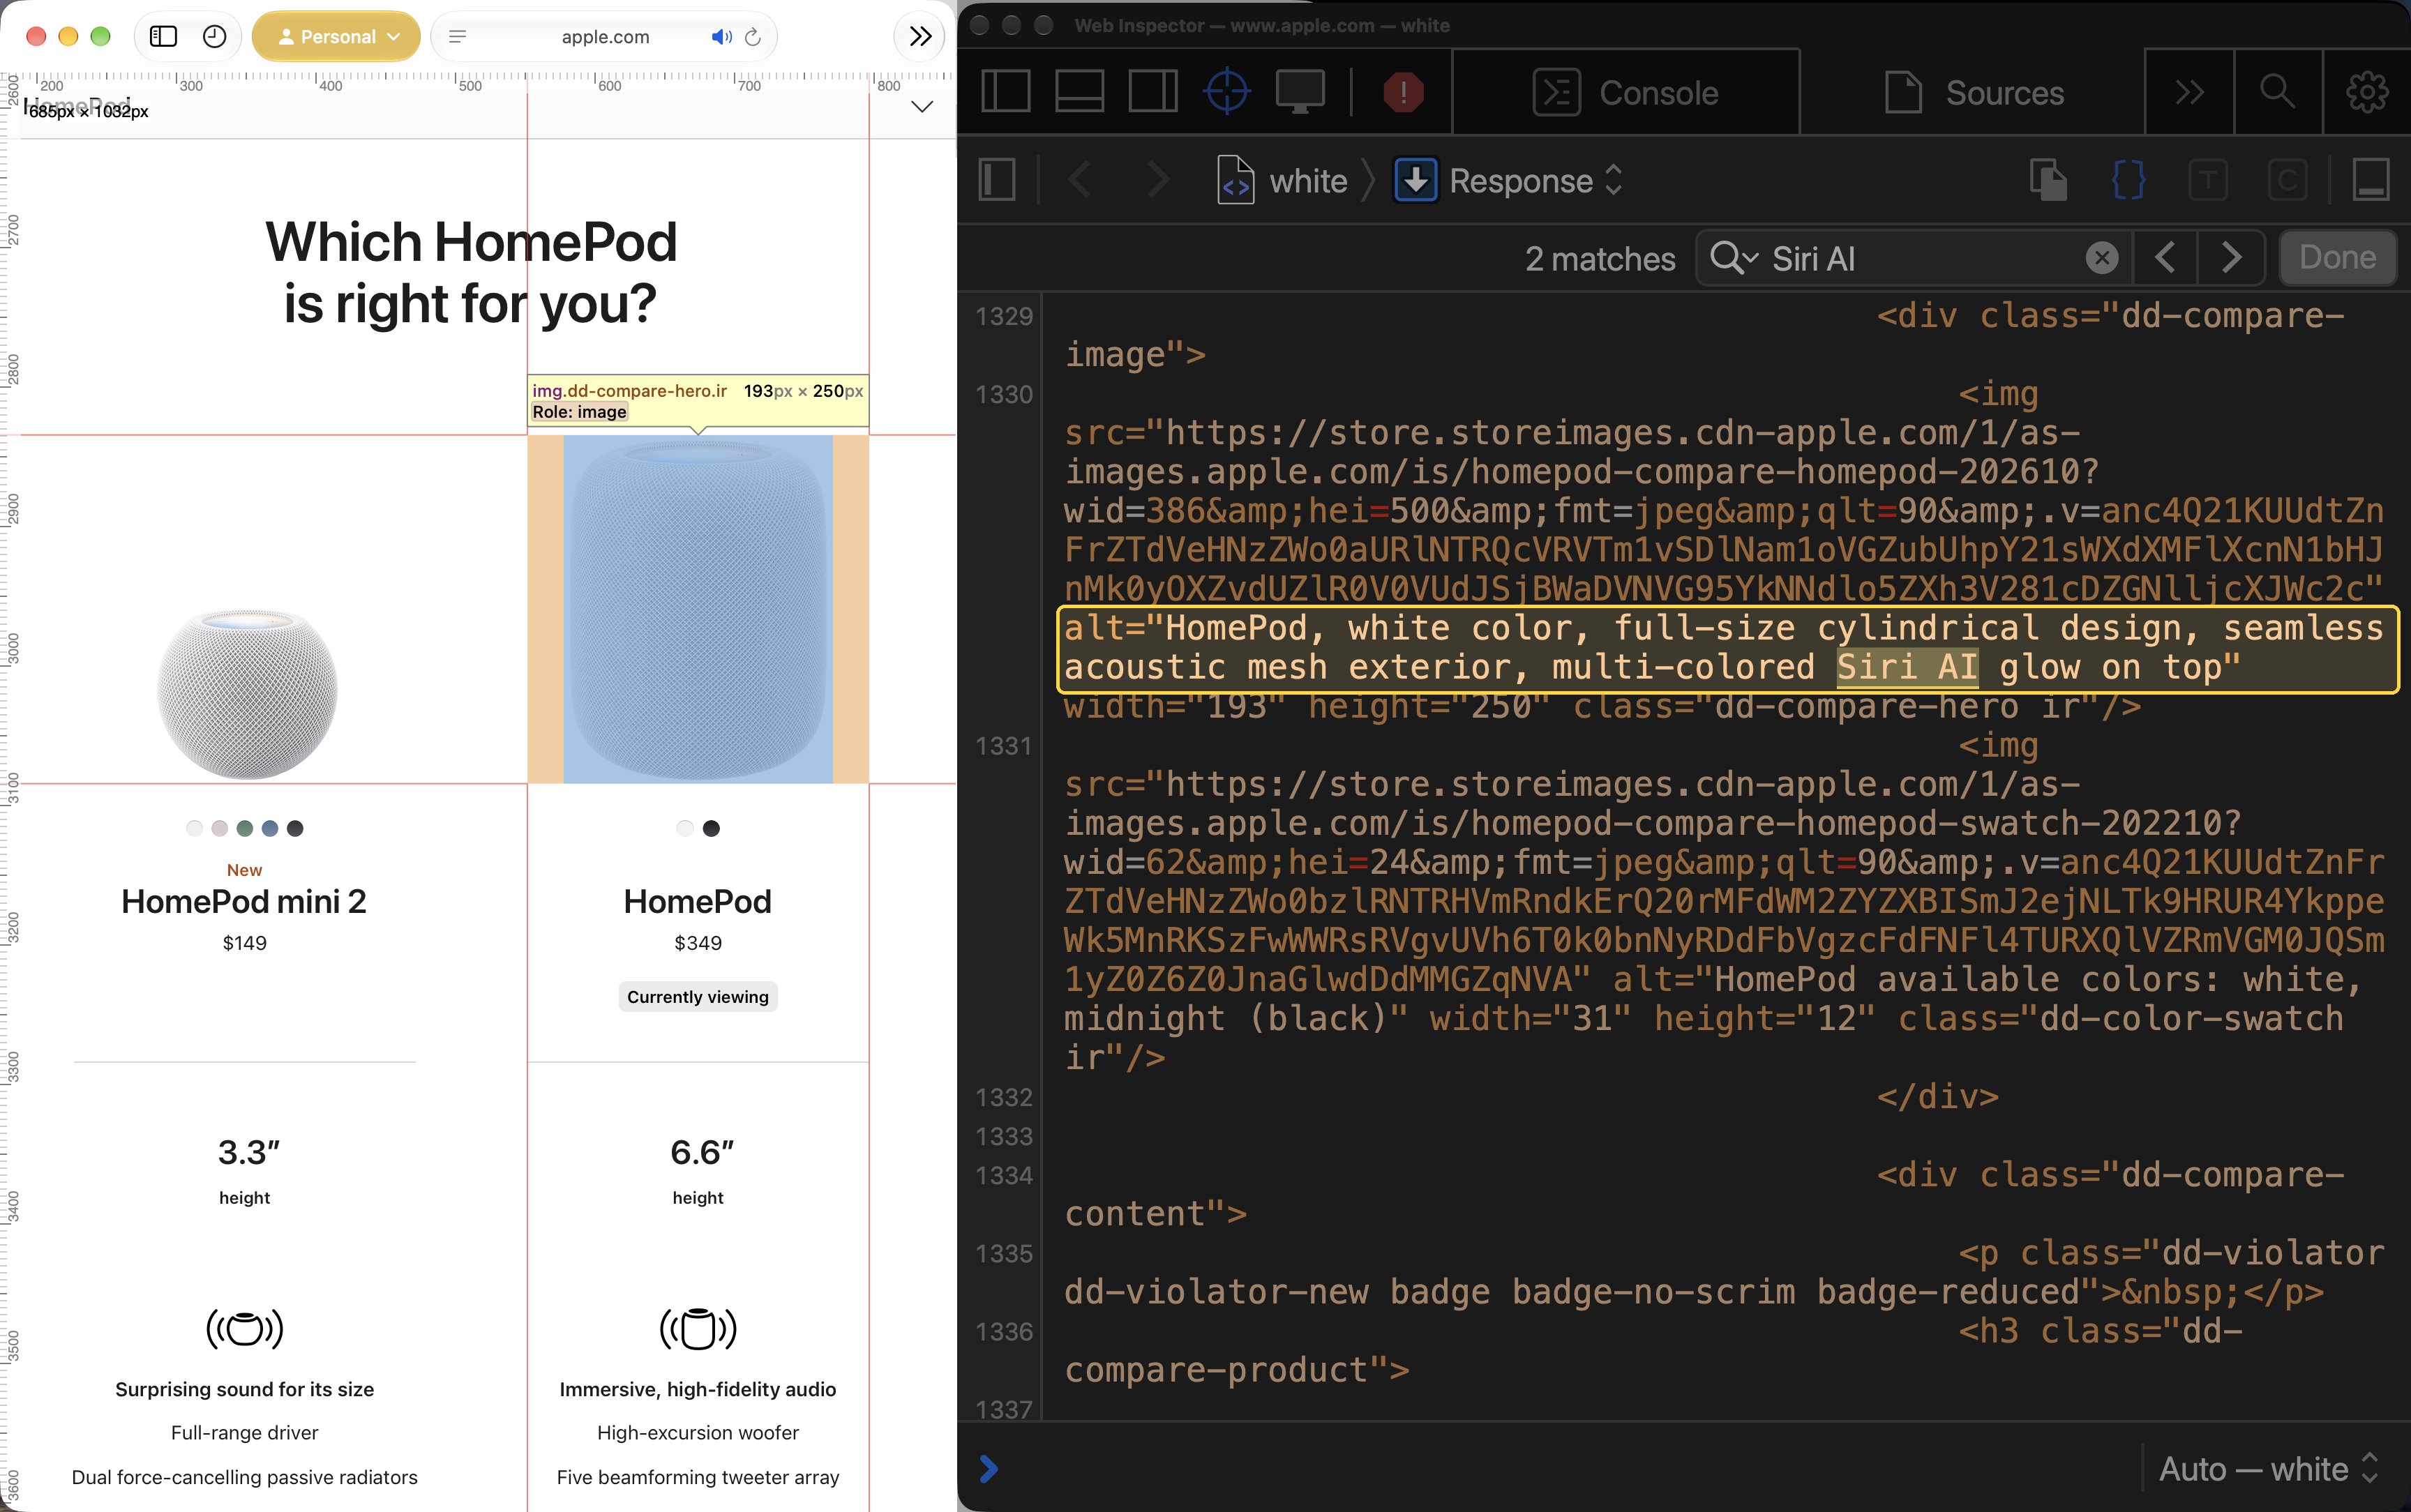Open Response type dropdown

(1508, 181)
